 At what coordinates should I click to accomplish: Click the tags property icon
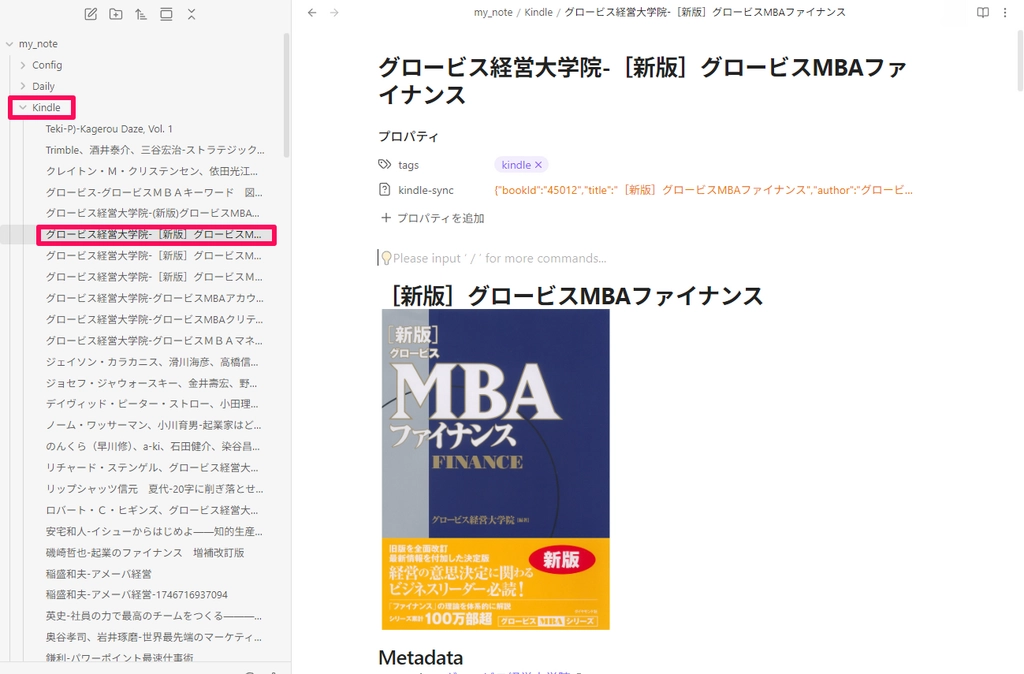pyautogui.click(x=385, y=165)
